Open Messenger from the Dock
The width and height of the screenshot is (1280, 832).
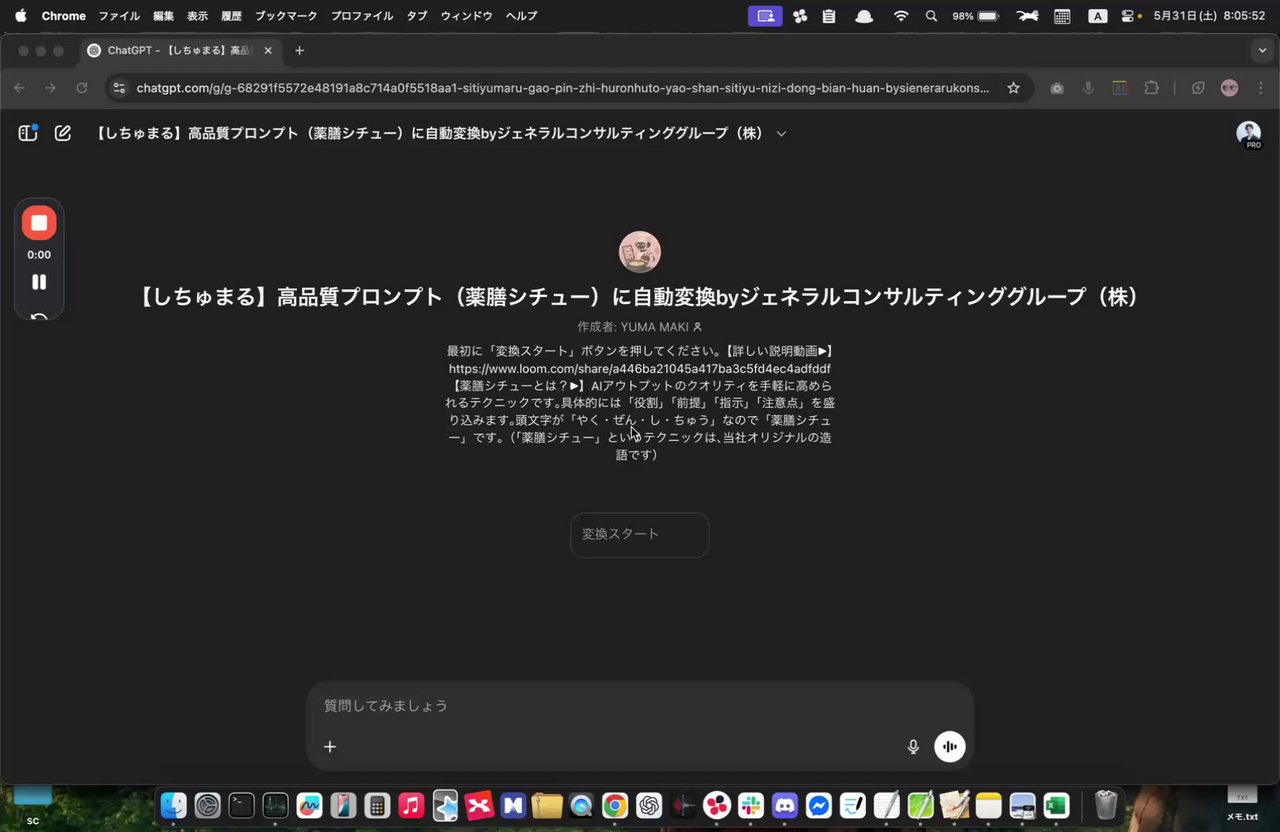tap(819, 805)
